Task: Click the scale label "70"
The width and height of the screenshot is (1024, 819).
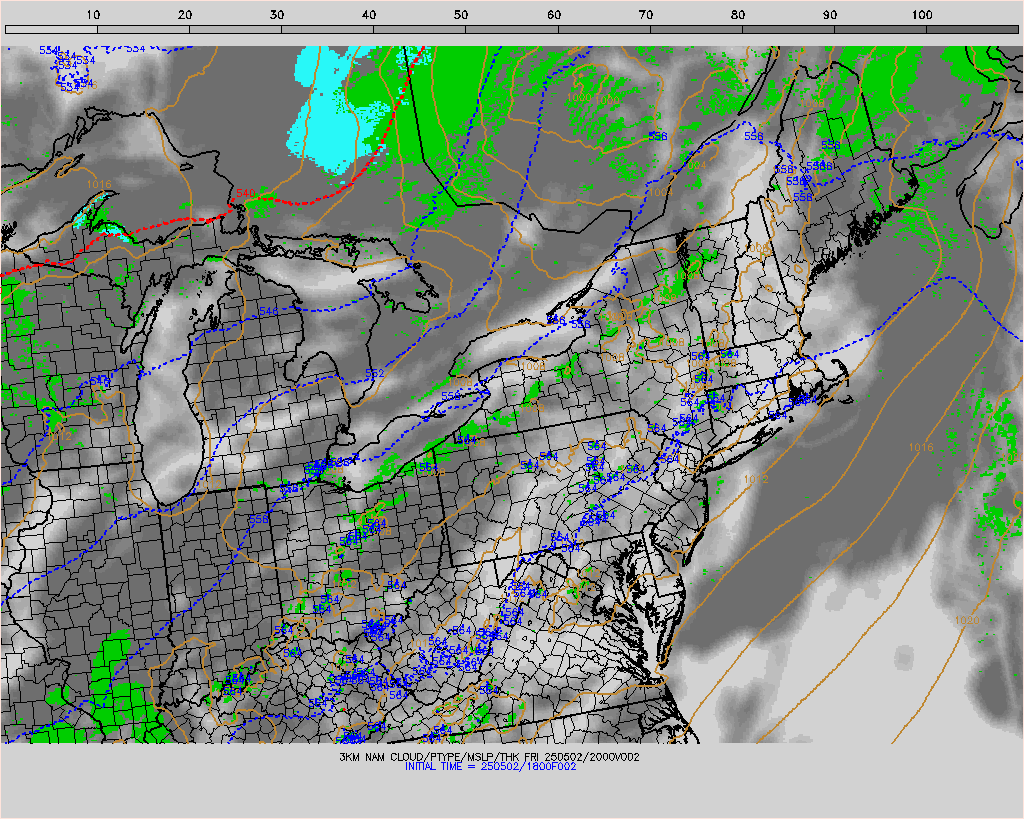Action: coord(646,14)
